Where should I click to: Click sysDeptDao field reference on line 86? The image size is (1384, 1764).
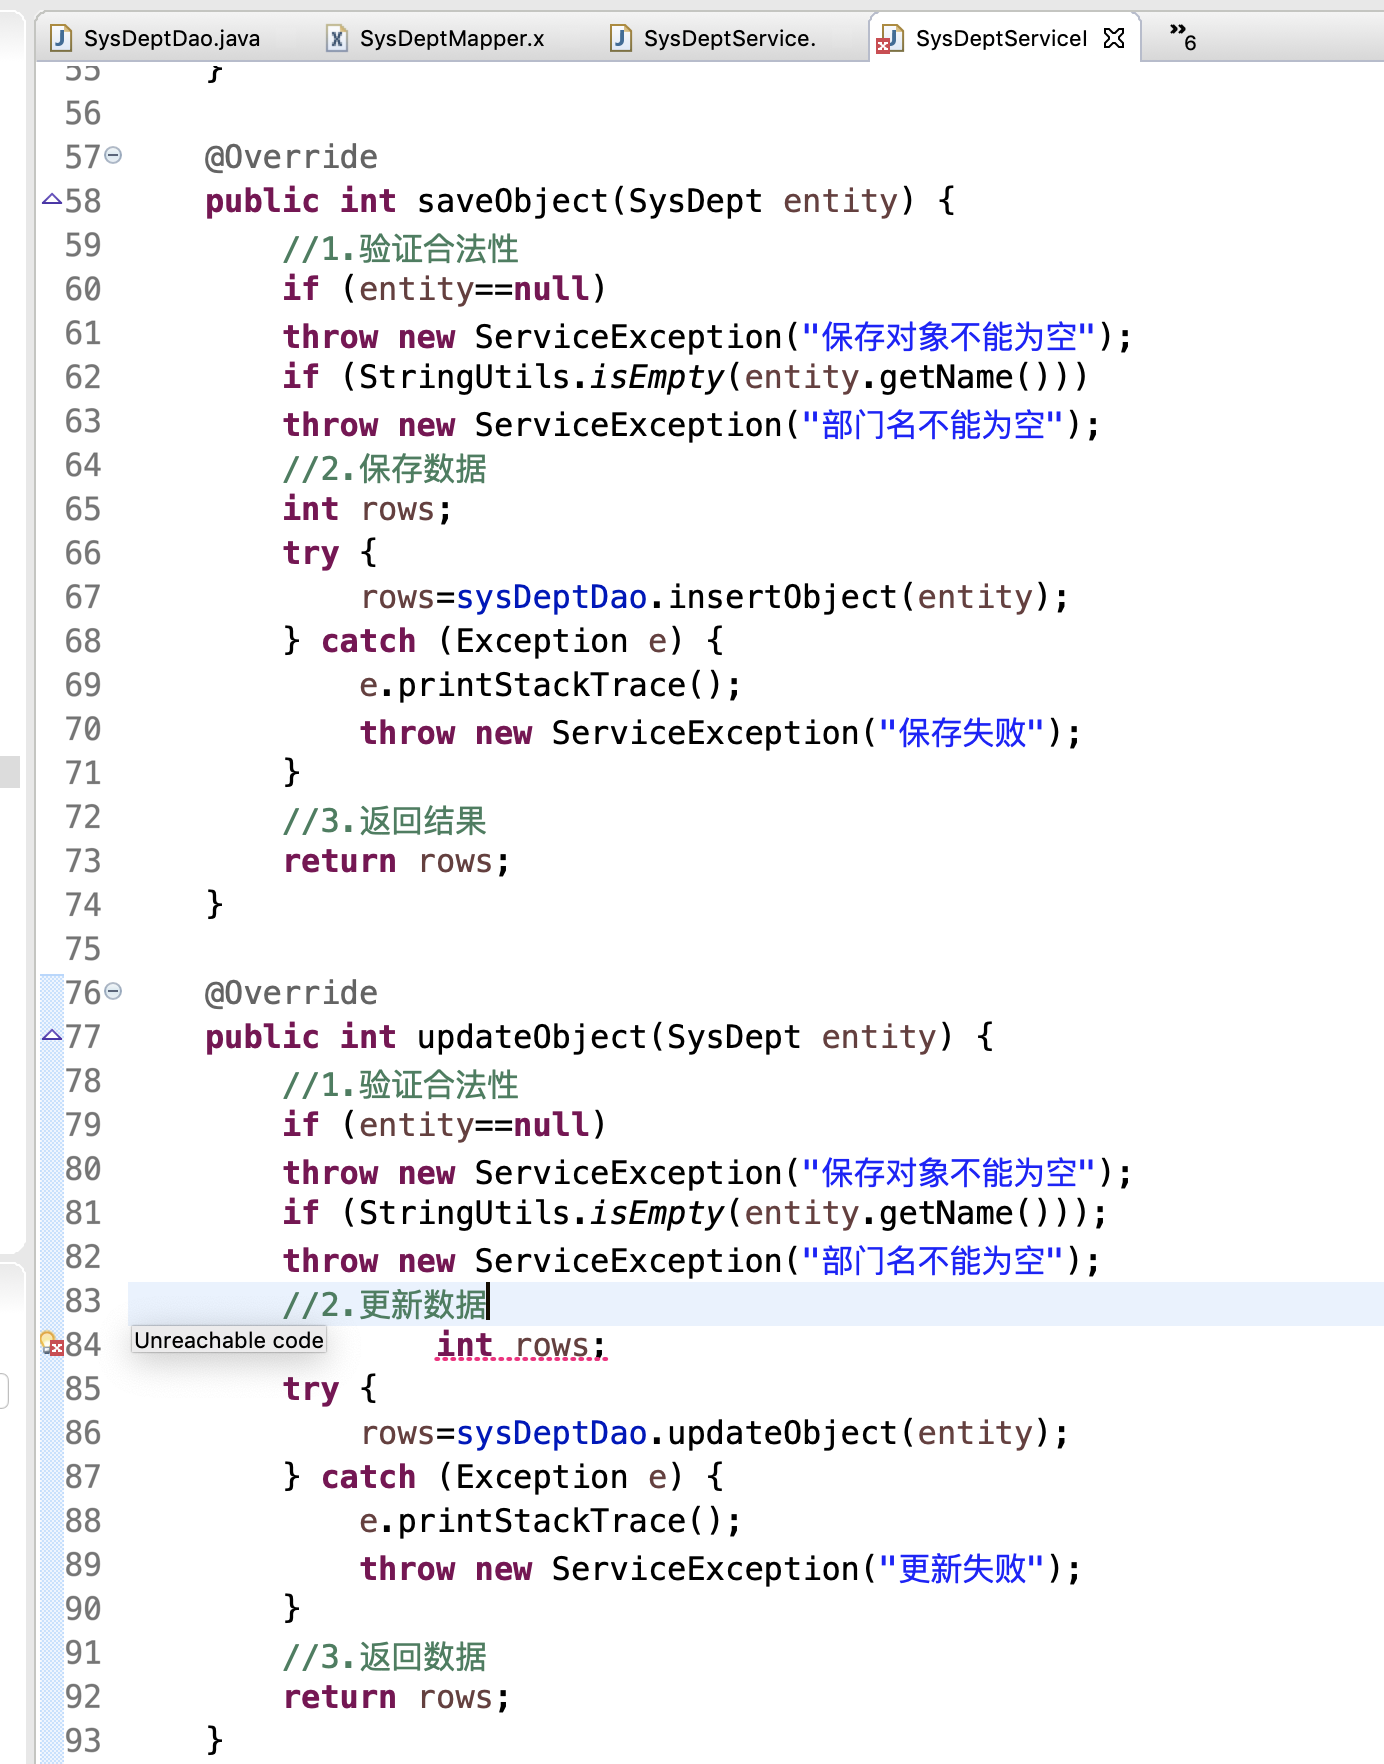click(x=552, y=1433)
